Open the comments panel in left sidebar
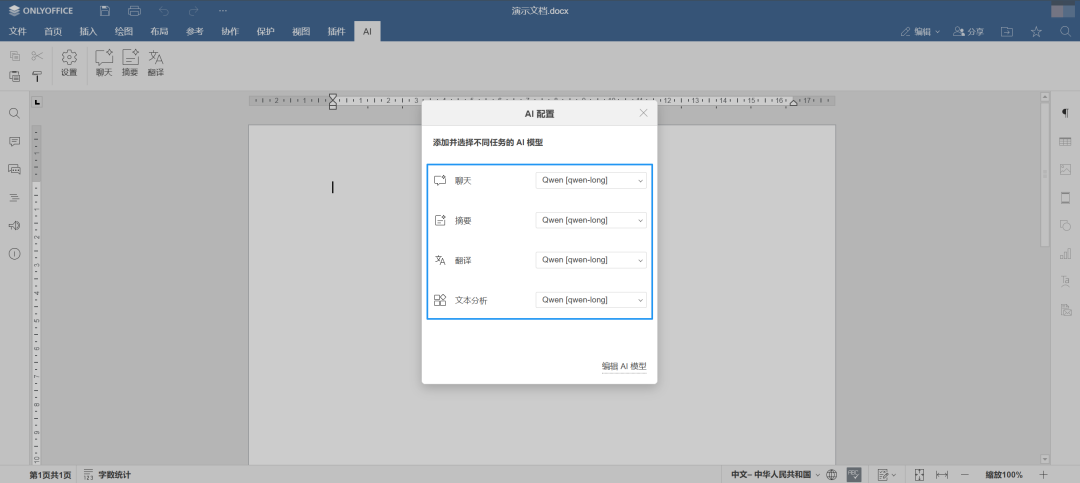The image size is (1080, 483). click(x=14, y=141)
